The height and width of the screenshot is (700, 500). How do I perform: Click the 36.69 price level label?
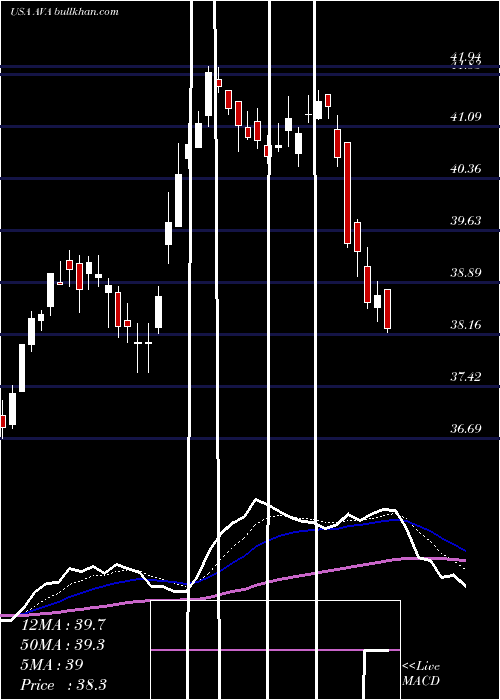(x=466, y=429)
